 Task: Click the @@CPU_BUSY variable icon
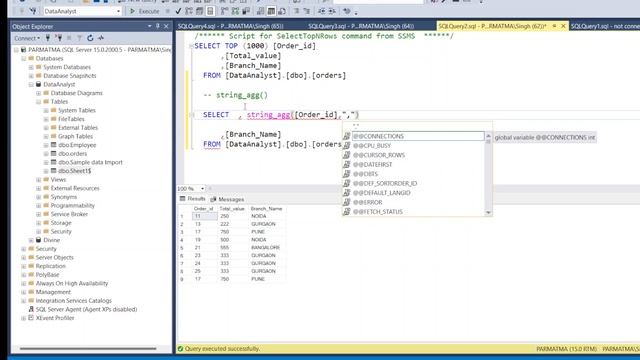click(347, 146)
